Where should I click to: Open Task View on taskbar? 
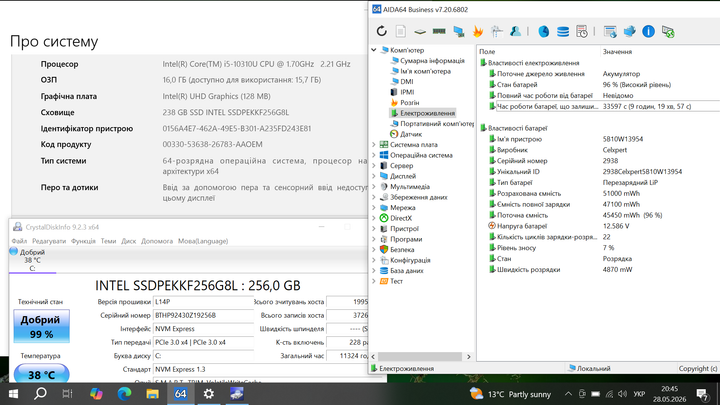[x=68, y=394]
